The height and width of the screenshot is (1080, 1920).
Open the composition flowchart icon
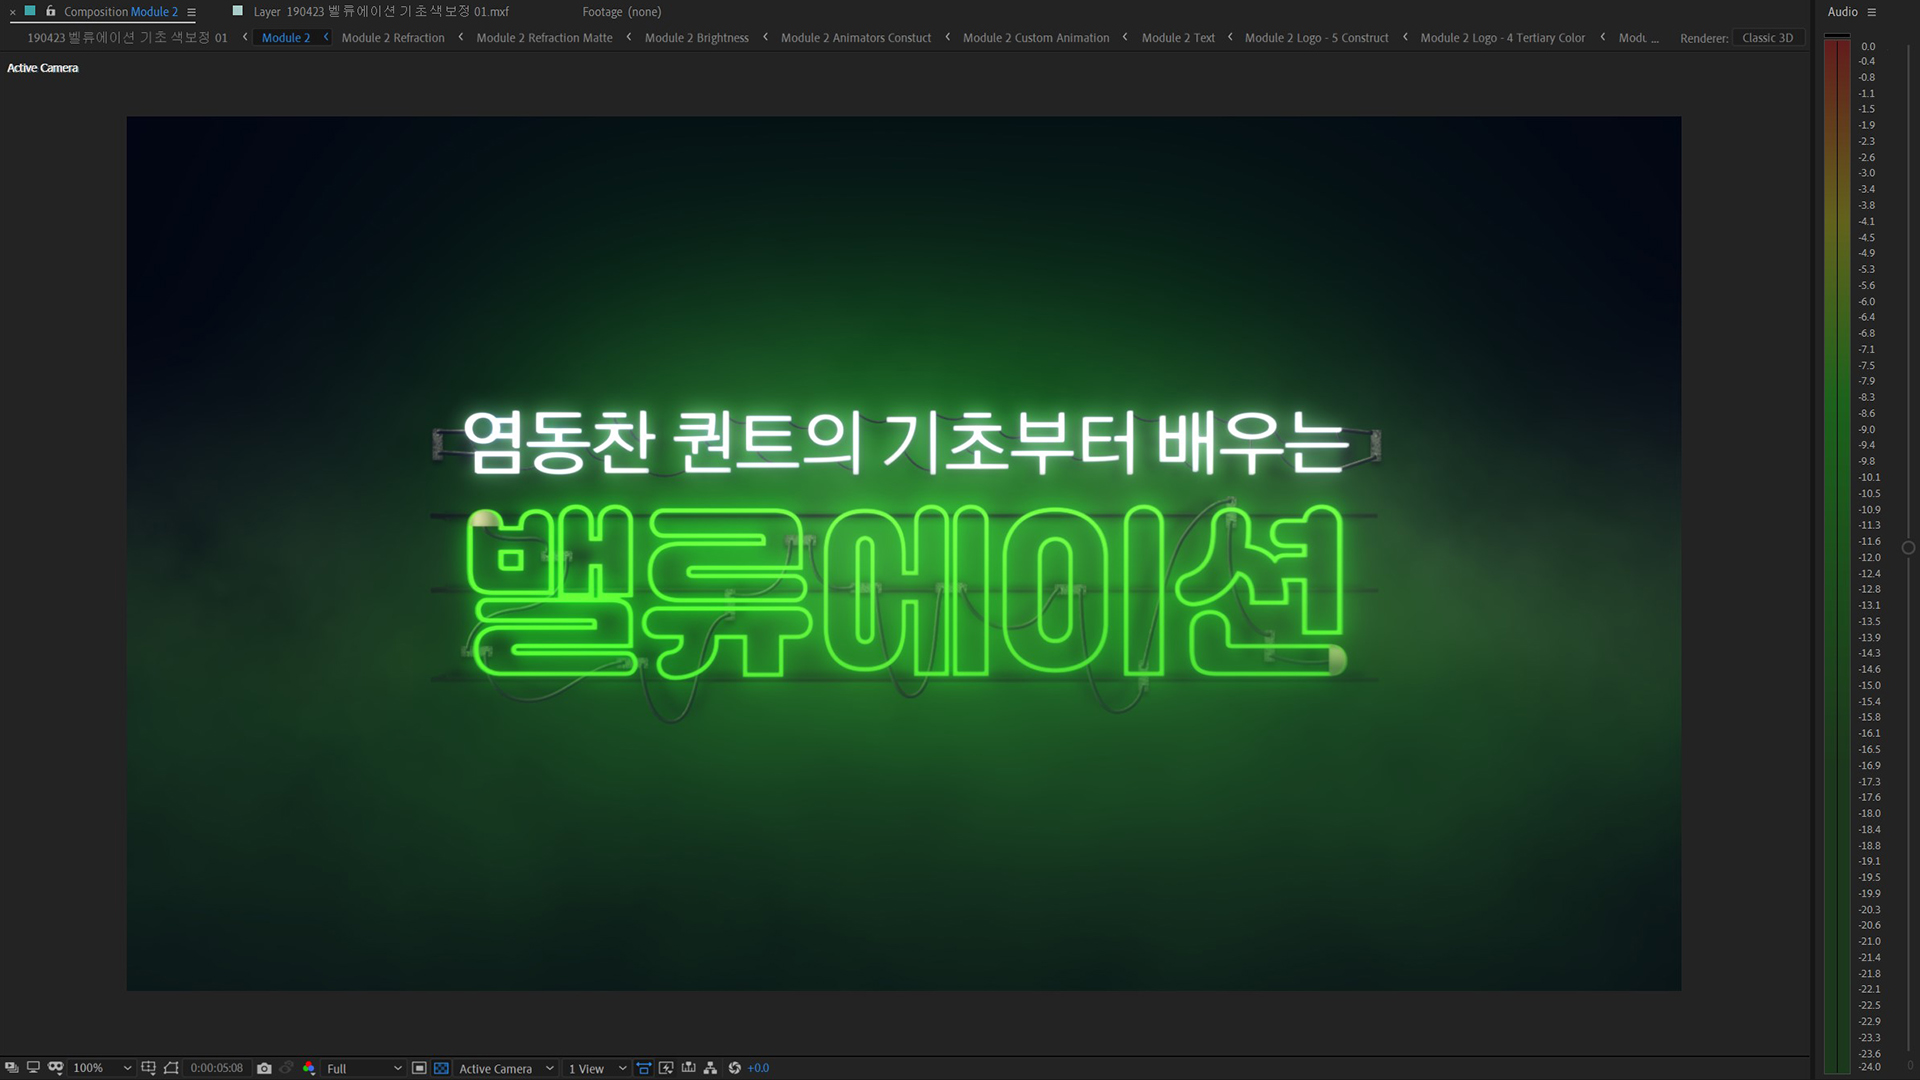click(x=710, y=1068)
